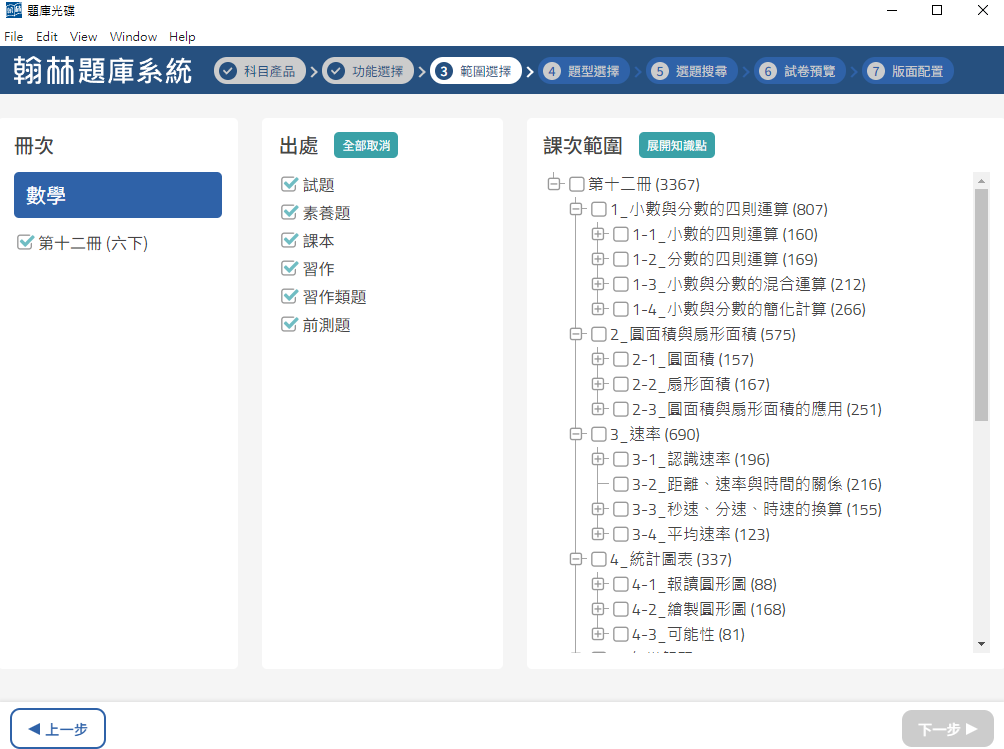This screenshot has height=749, width=1004.
Task: Click the step 7 版面配置 number icon
Action: (x=876, y=71)
